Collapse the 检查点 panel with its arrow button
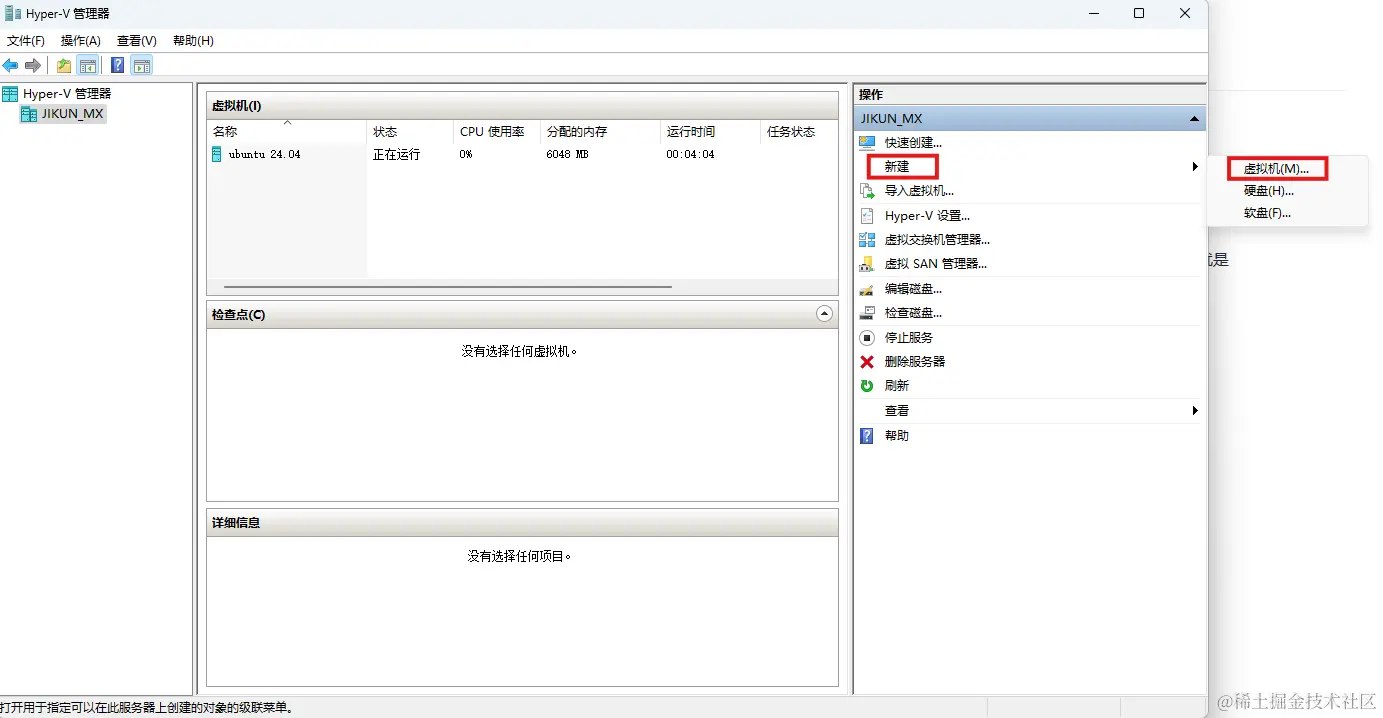Viewport: 1383px width, 718px height. click(x=824, y=314)
